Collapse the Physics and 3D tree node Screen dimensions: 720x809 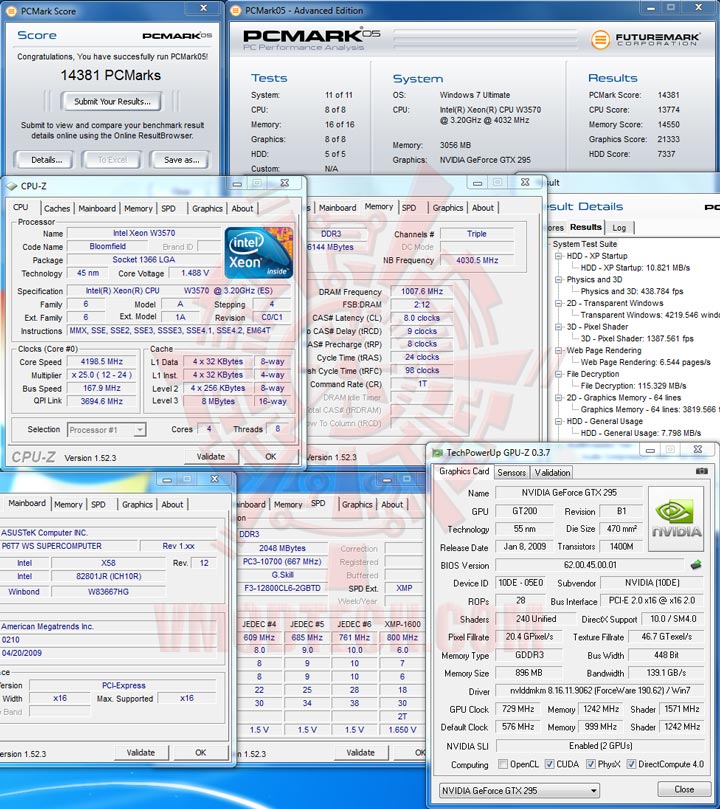pos(558,280)
